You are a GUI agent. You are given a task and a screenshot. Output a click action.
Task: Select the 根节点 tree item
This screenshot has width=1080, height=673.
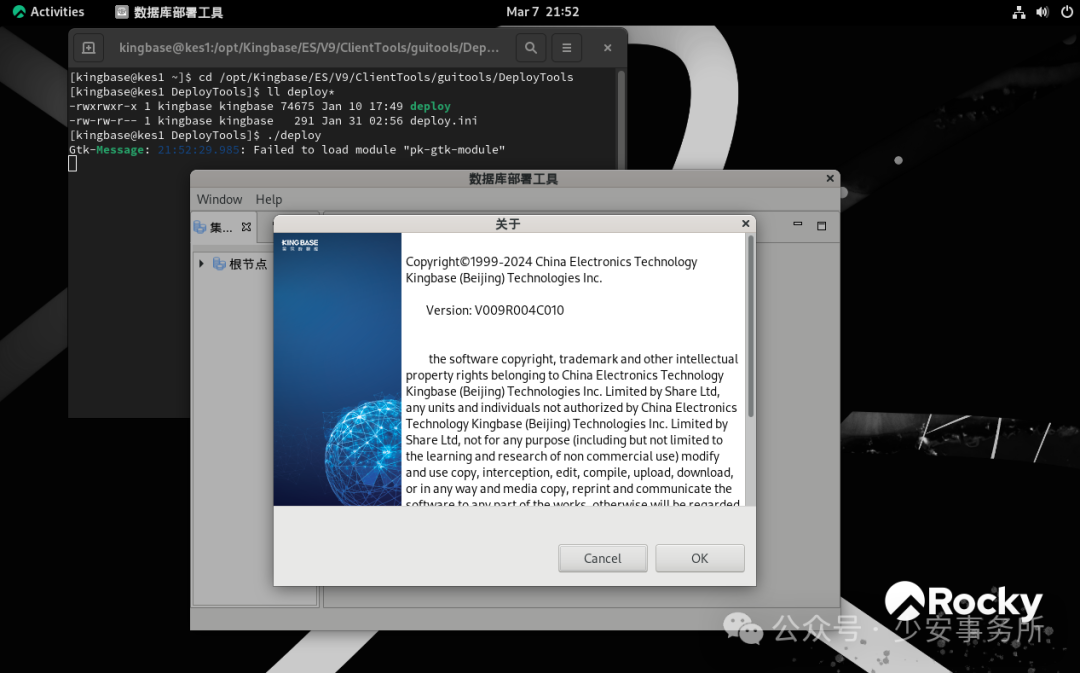click(247, 264)
